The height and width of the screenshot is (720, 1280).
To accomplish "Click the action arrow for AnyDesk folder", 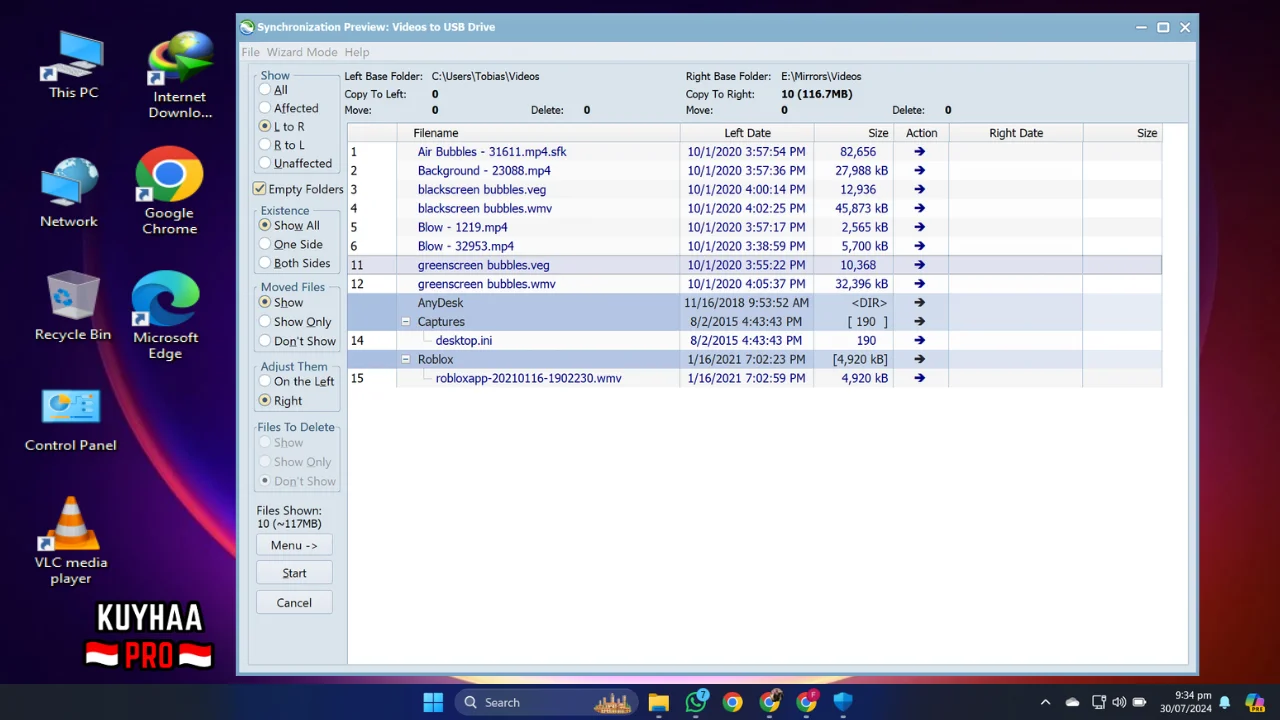I will pyautogui.click(x=919, y=303).
